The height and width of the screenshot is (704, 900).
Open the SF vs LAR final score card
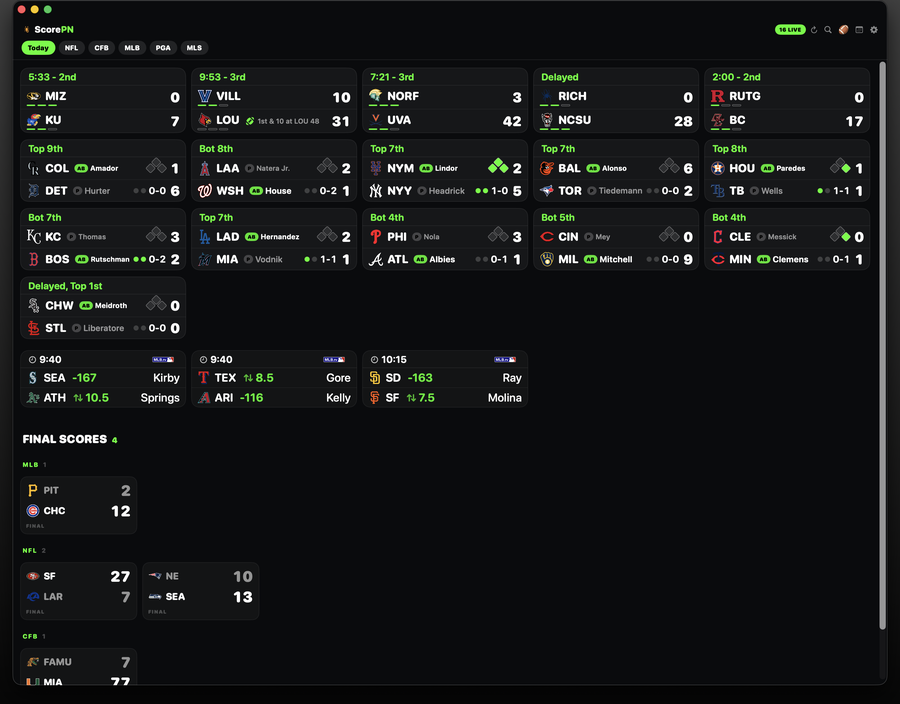click(x=79, y=591)
